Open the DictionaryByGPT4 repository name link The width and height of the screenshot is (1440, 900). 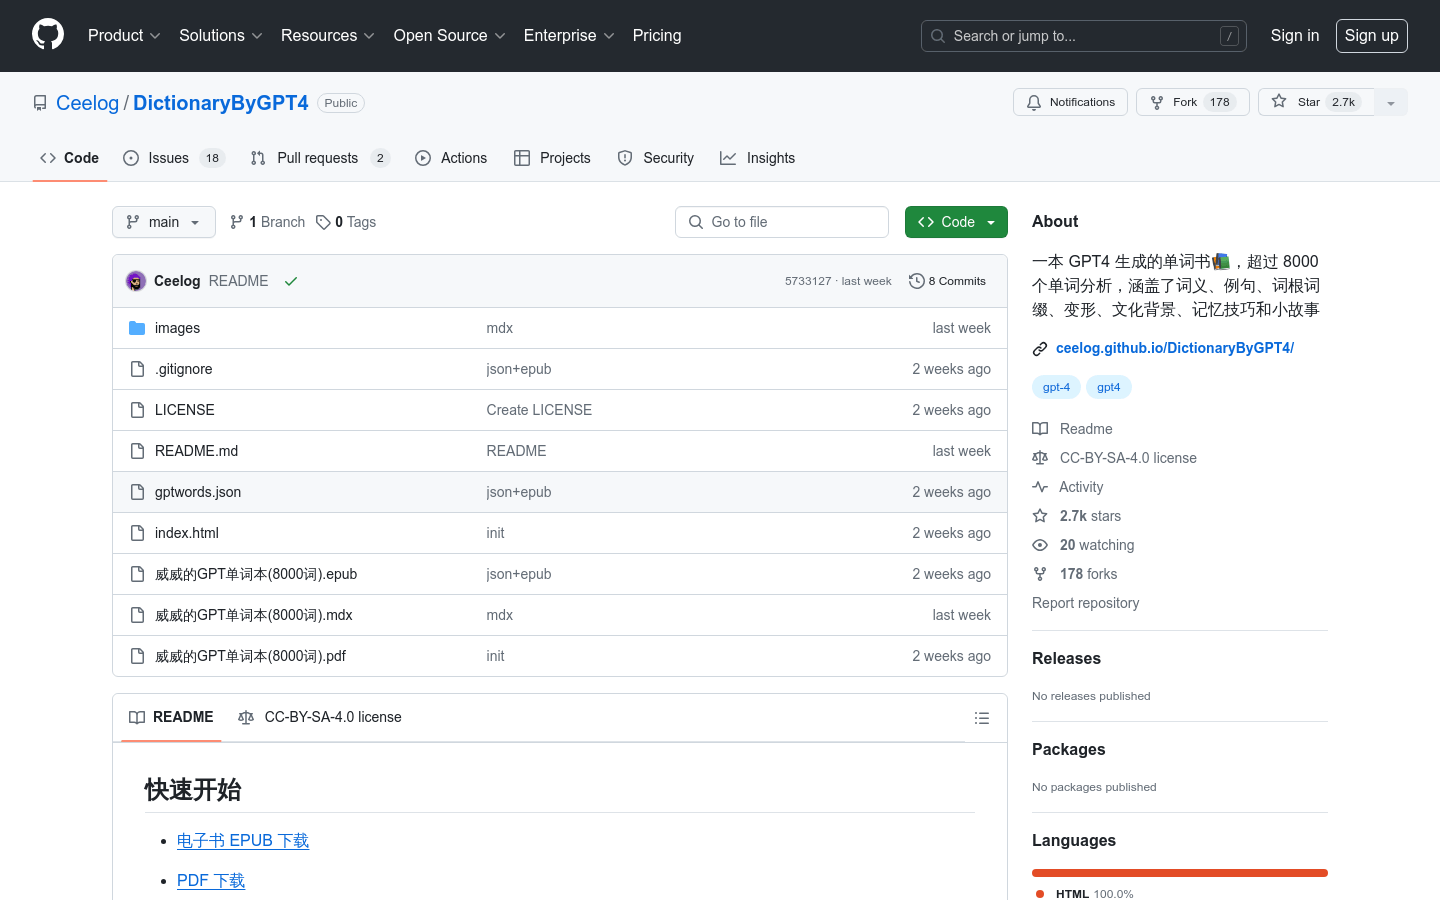pos(221,103)
